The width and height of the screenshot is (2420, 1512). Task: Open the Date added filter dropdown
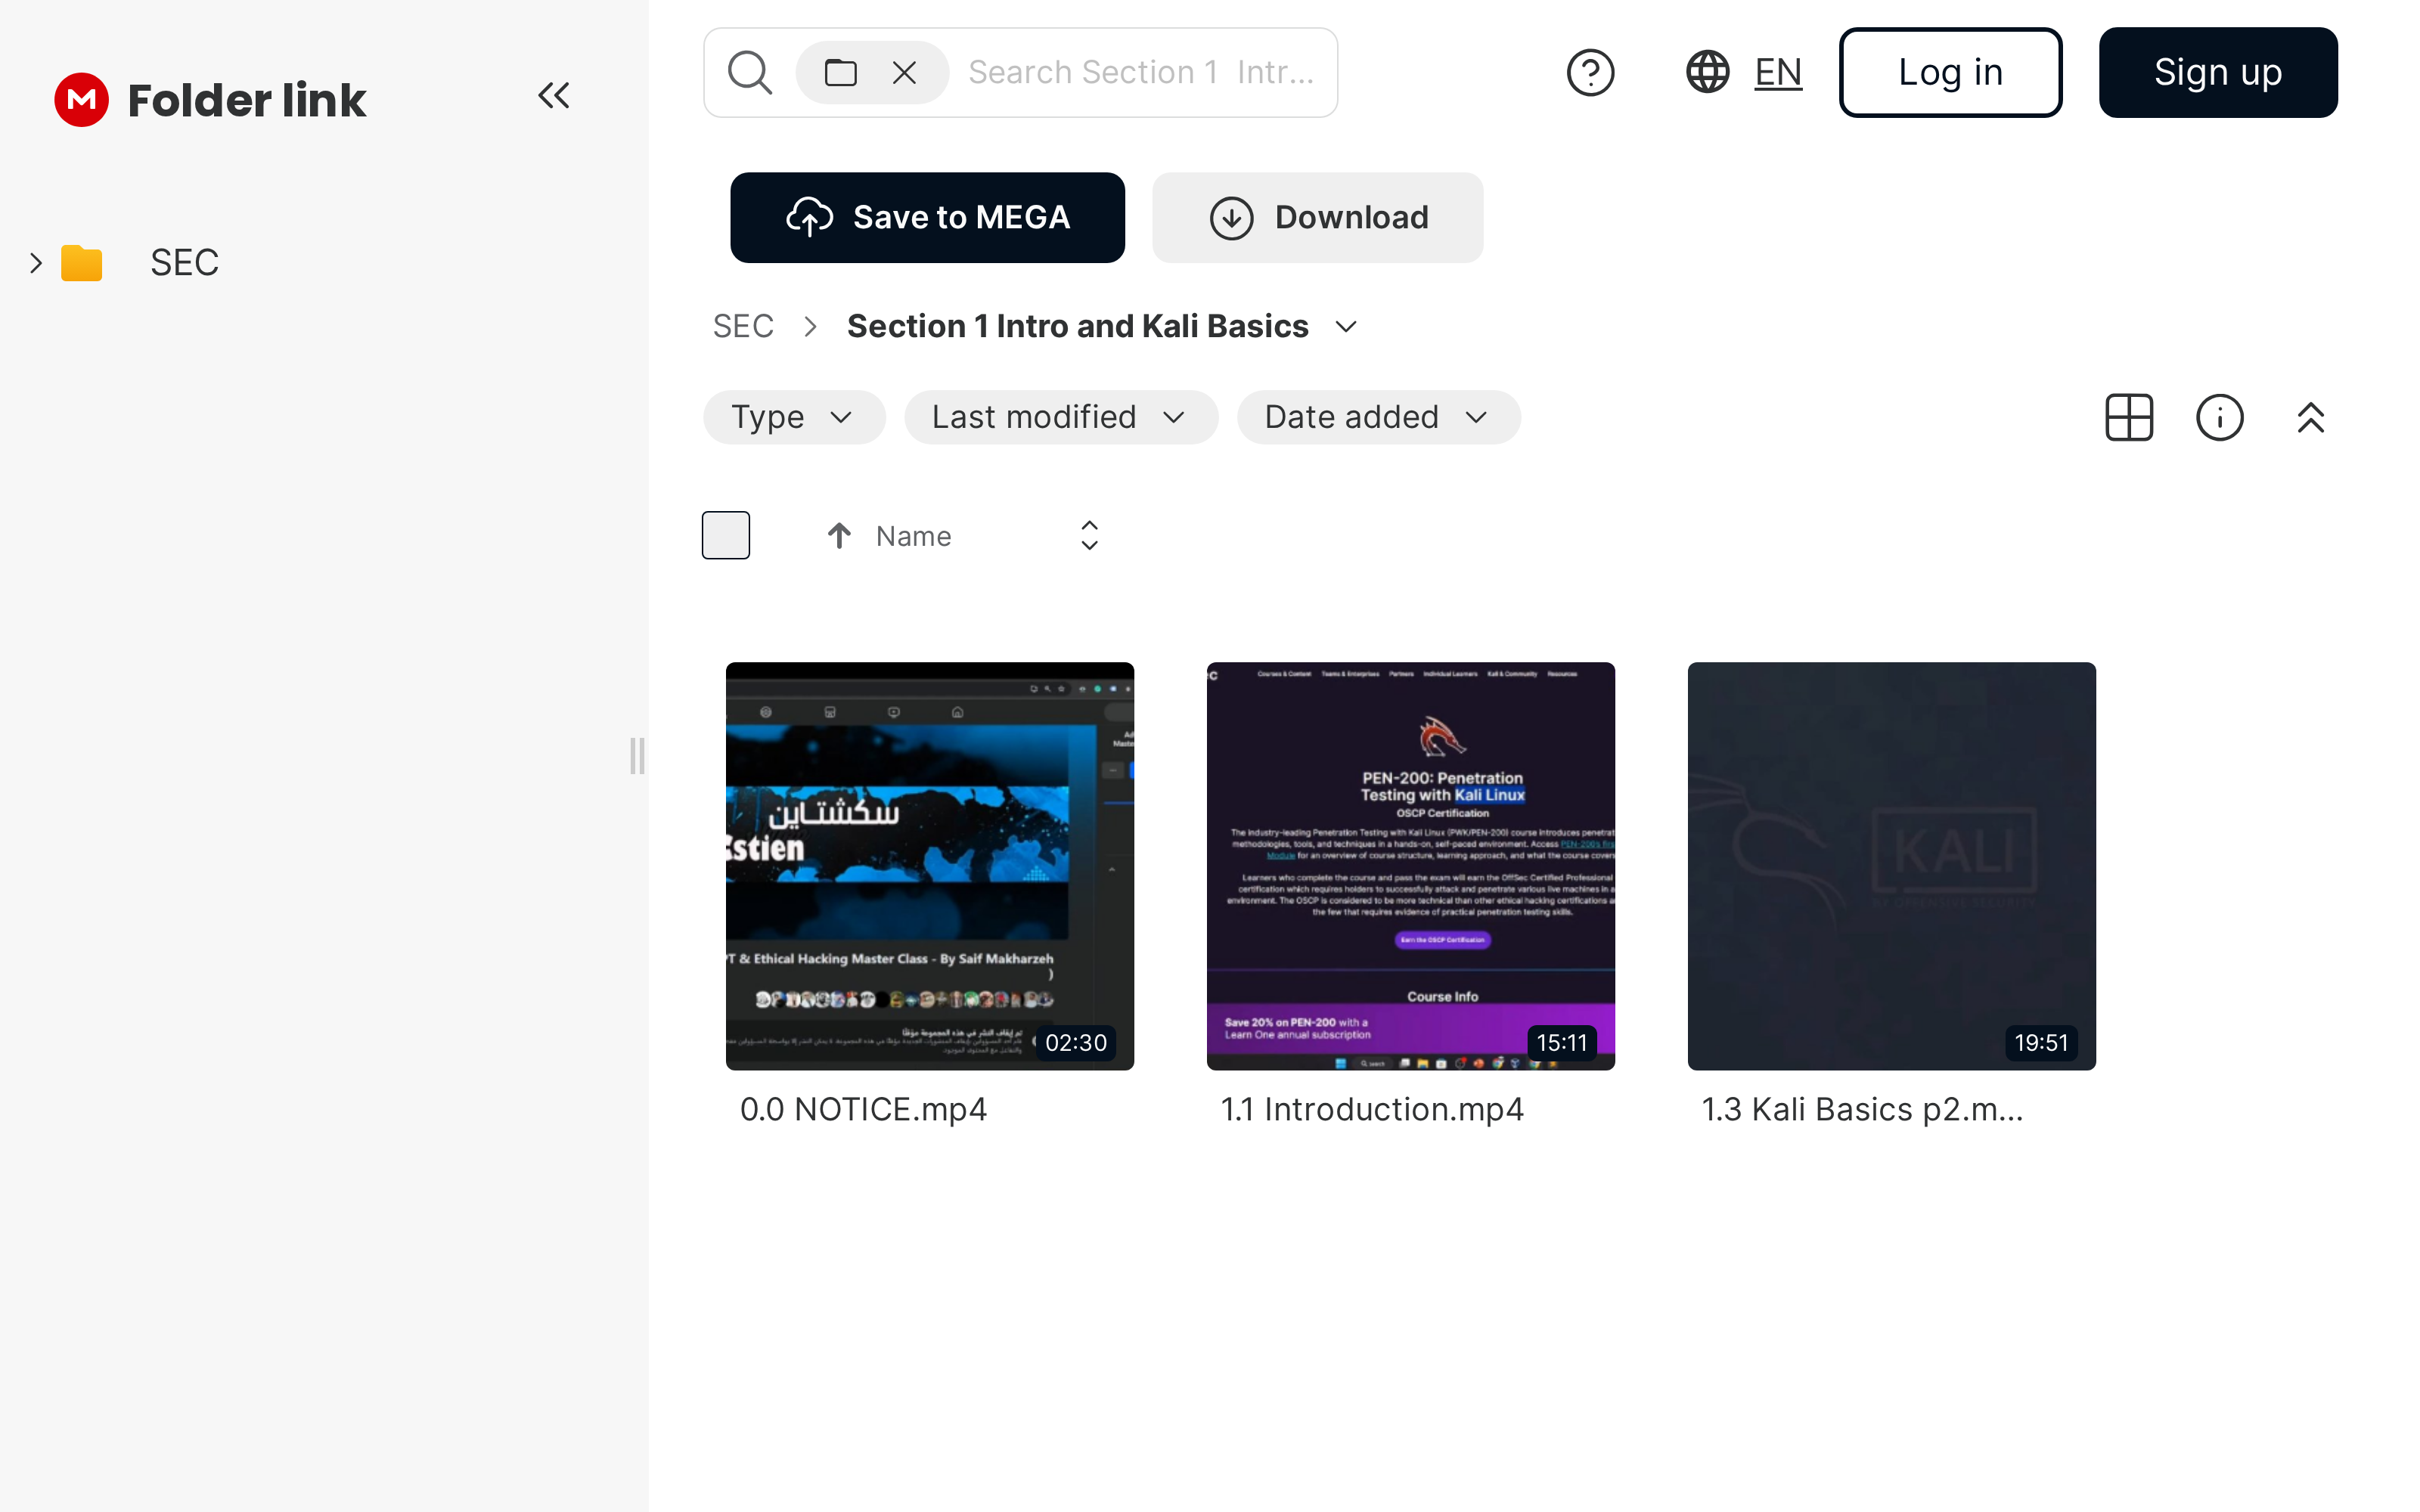pyautogui.click(x=1378, y=417)
